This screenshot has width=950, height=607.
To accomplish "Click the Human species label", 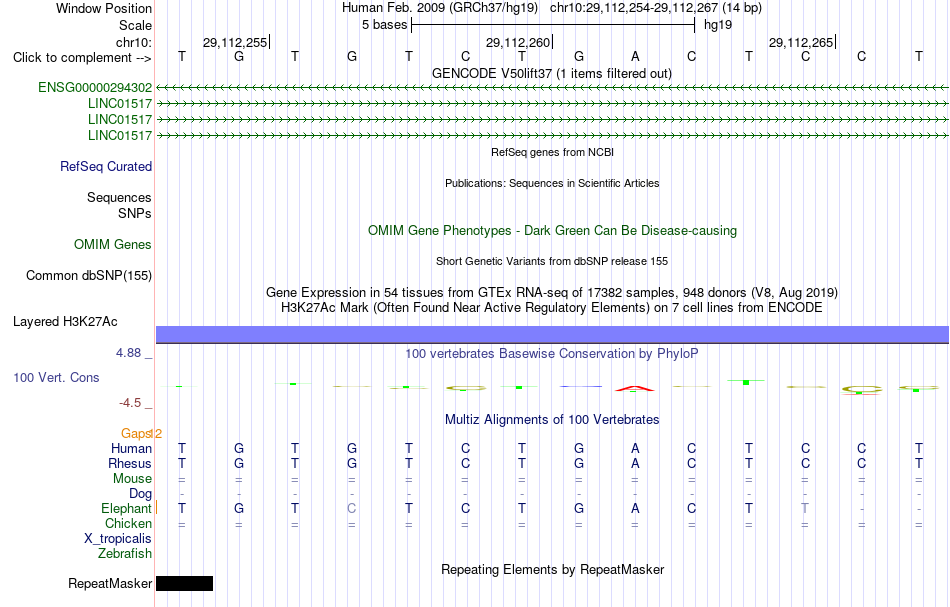I will point(131,449).
